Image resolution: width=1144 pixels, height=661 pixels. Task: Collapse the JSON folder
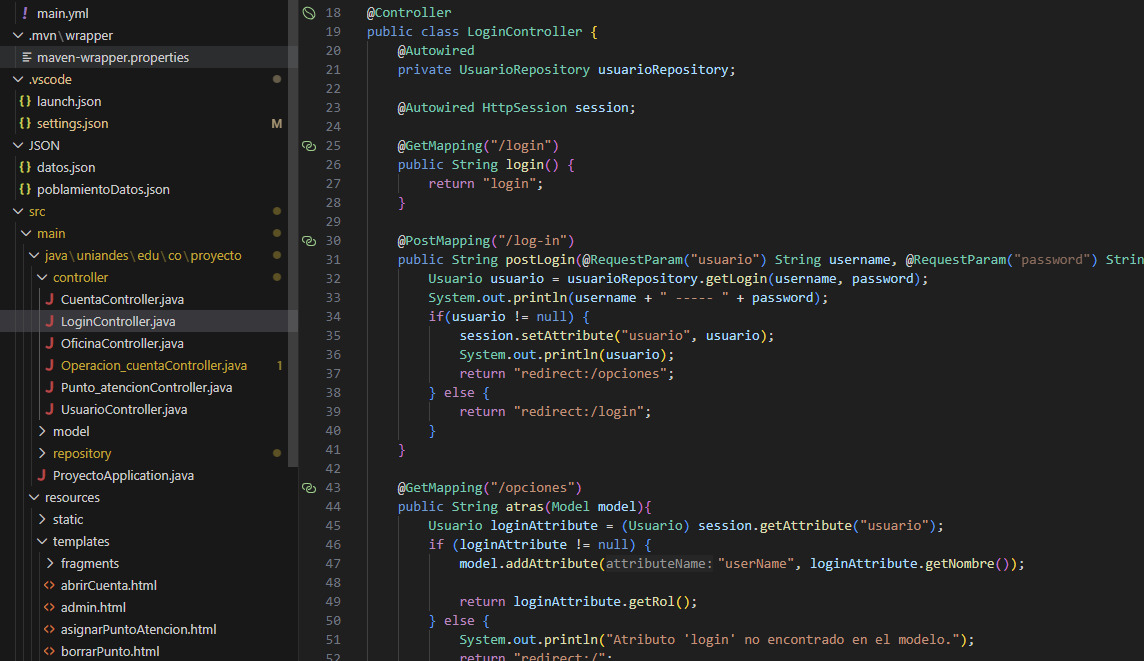click(18, 145)
